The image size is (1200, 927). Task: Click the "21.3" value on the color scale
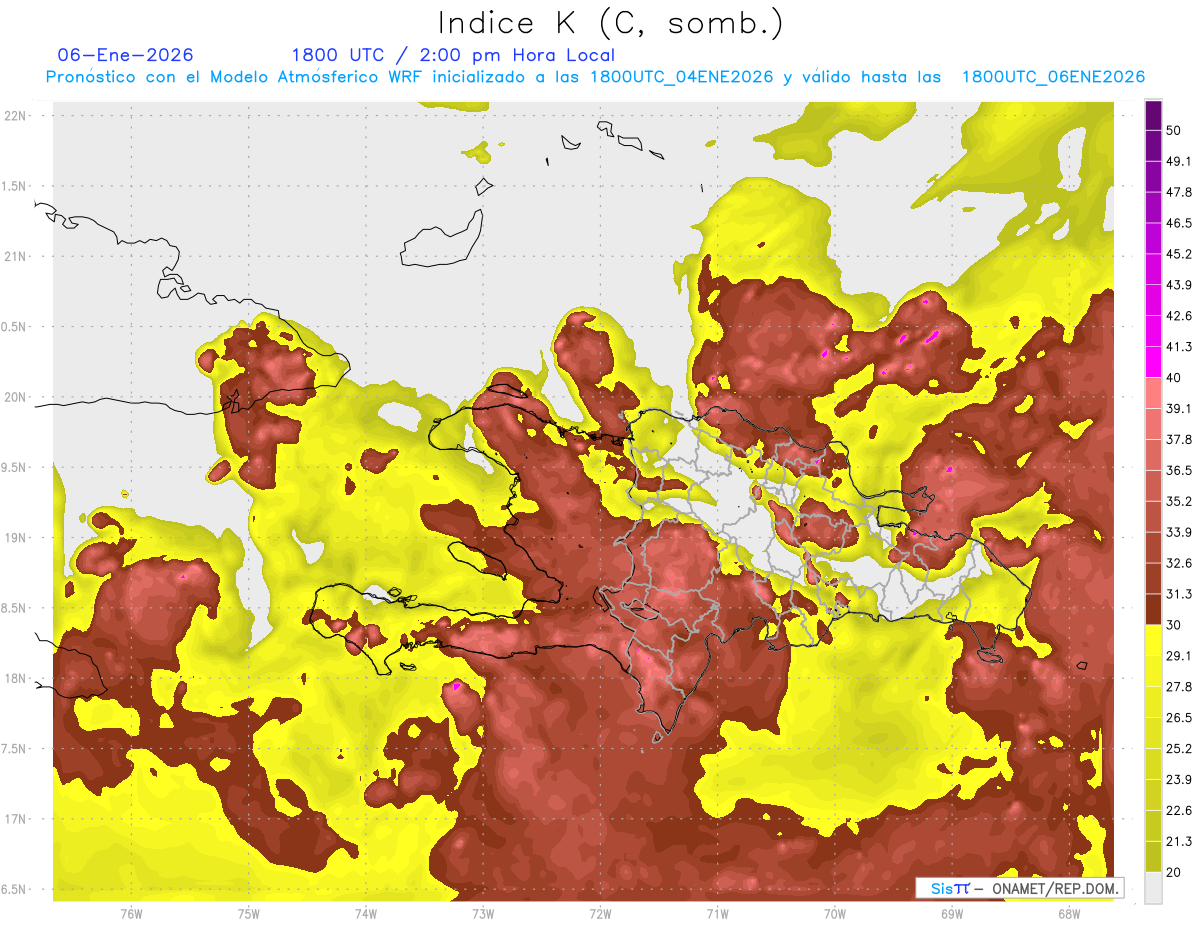coord(1179,842)
